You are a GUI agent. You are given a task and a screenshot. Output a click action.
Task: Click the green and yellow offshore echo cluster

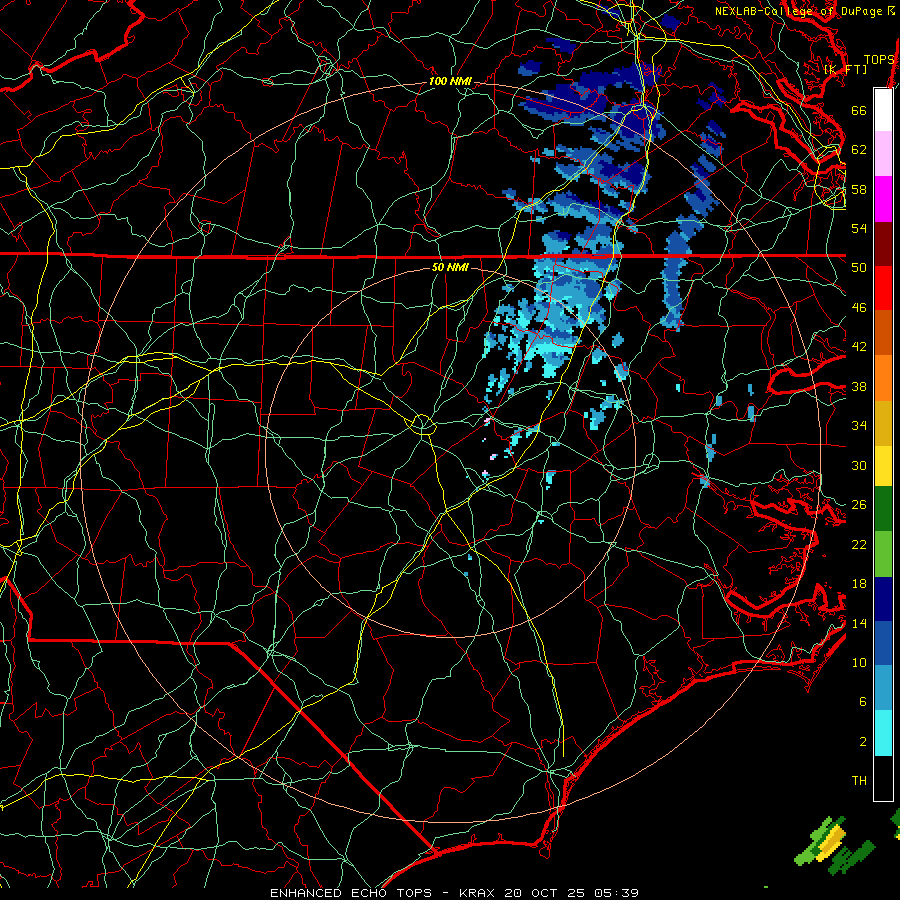[833, 843]
